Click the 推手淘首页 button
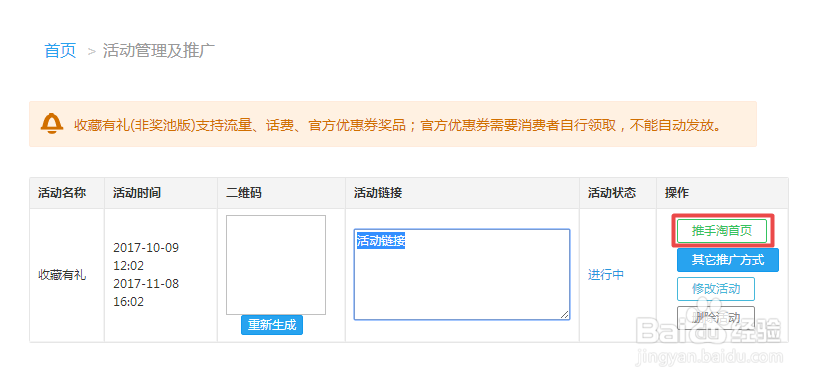The height and width of the screenshot is (385, 829). [x=722, y=231]
